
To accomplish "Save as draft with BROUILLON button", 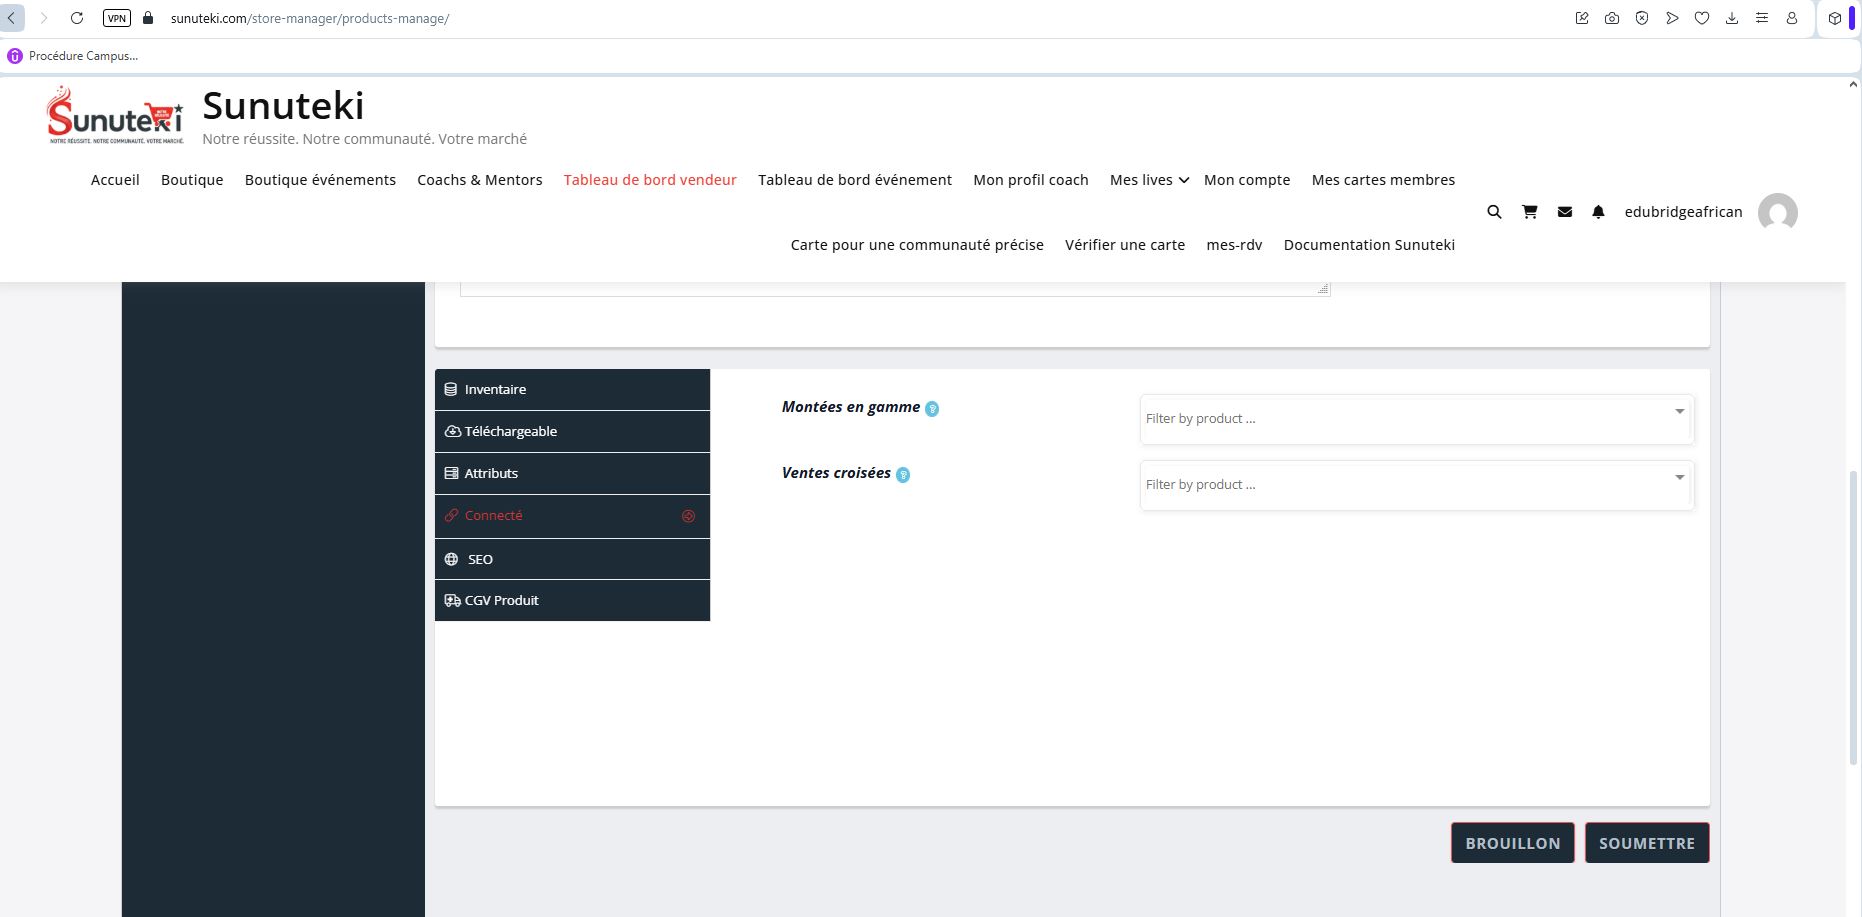I will coord(1512,843).
